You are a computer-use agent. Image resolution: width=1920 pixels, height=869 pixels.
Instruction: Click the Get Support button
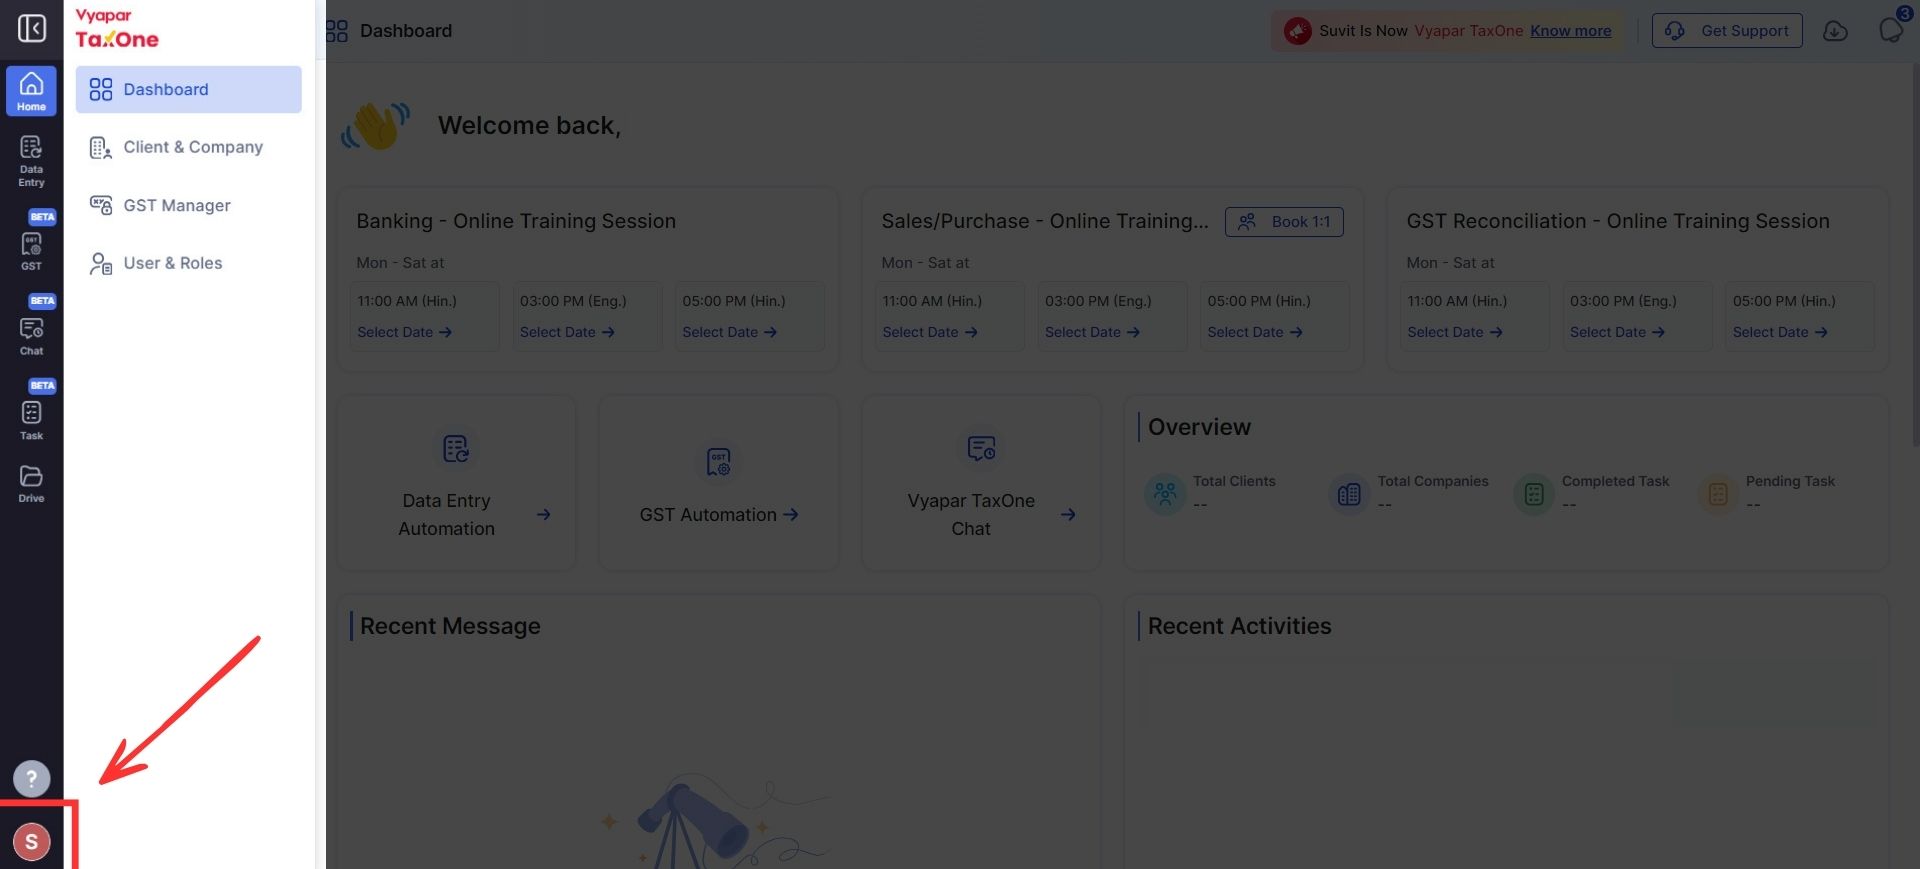pos(1727,31)
